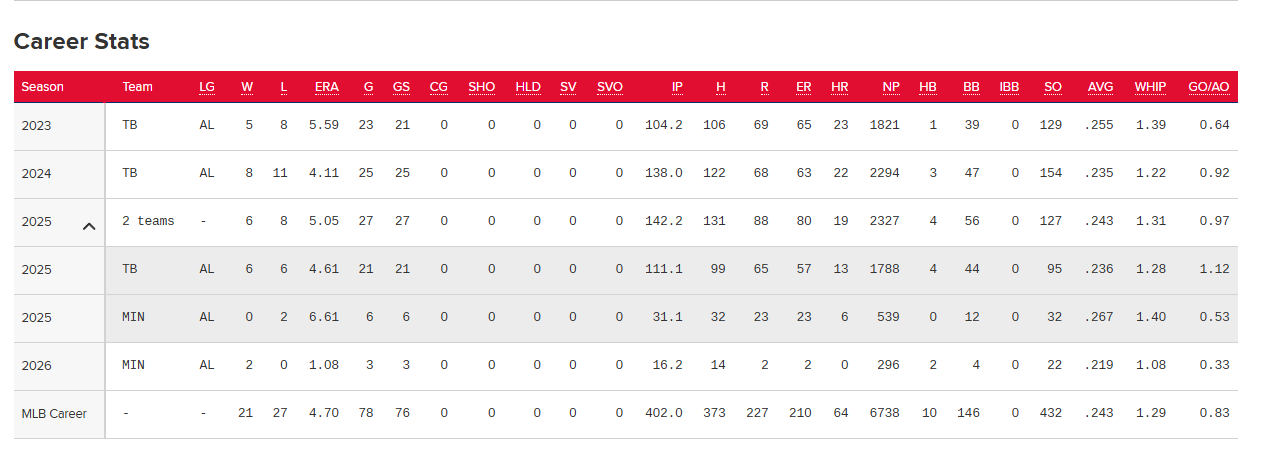Collapse the 2025 season row chevron
The image size is (1261, 454).
pos(89,226)
